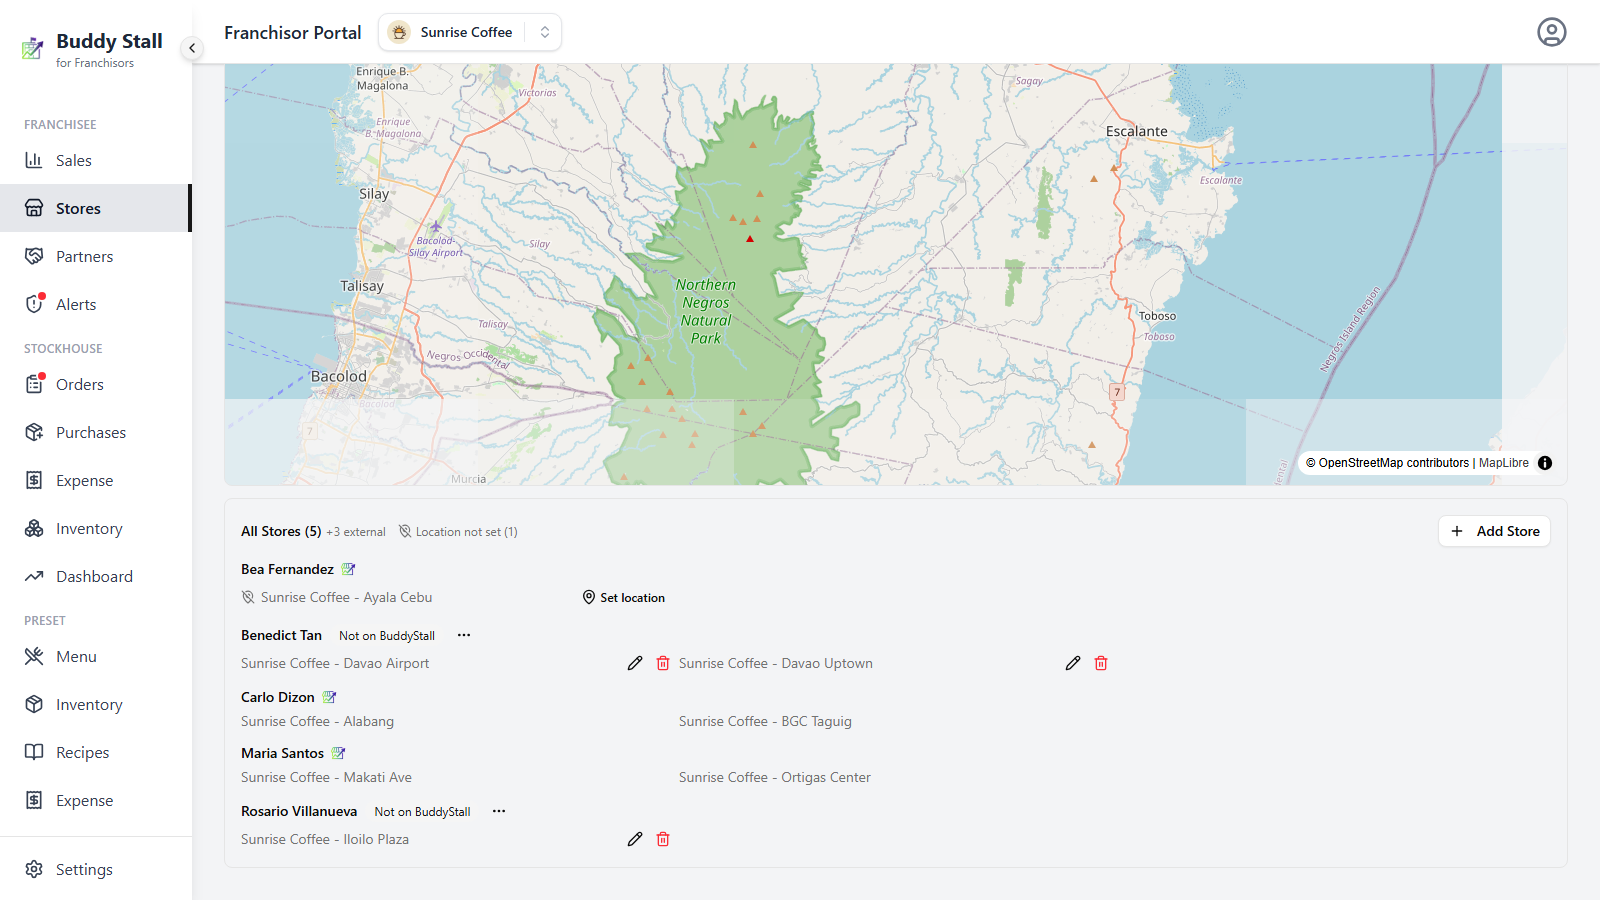Open the user account profile icon
This screenshot has height=900, width=1600.
point(1551,32)
